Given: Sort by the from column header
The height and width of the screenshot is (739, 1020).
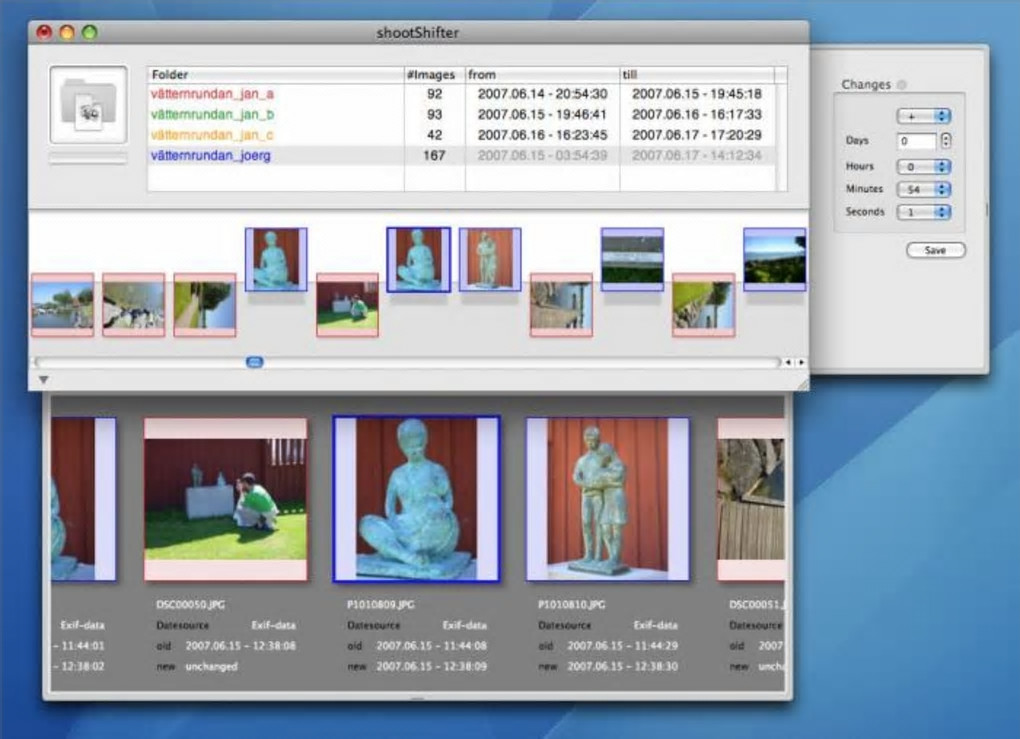Looking at the screenshot, I should 543,74.
